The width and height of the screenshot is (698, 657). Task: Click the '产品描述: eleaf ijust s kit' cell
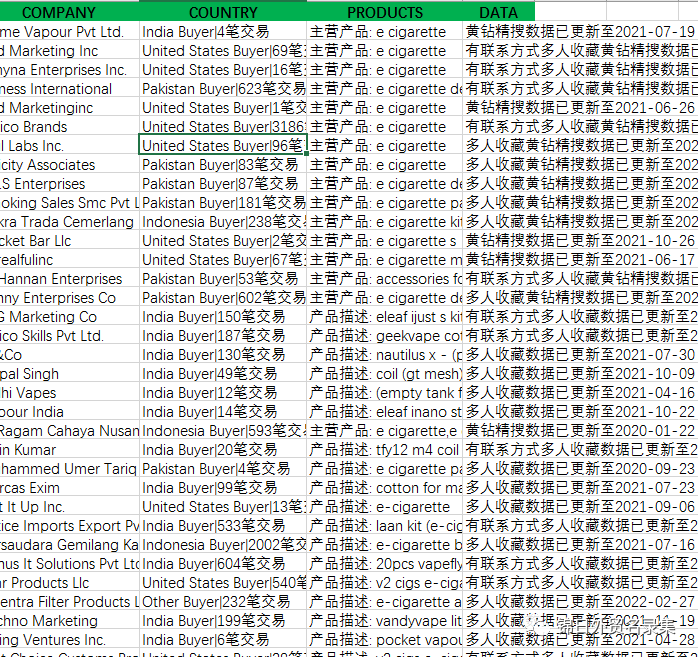[385, 316]
